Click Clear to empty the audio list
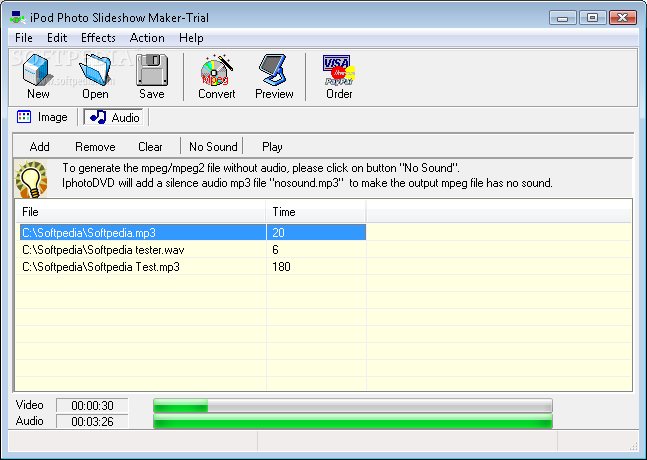The height and width of the screenshot is (460, 647). 150,147
